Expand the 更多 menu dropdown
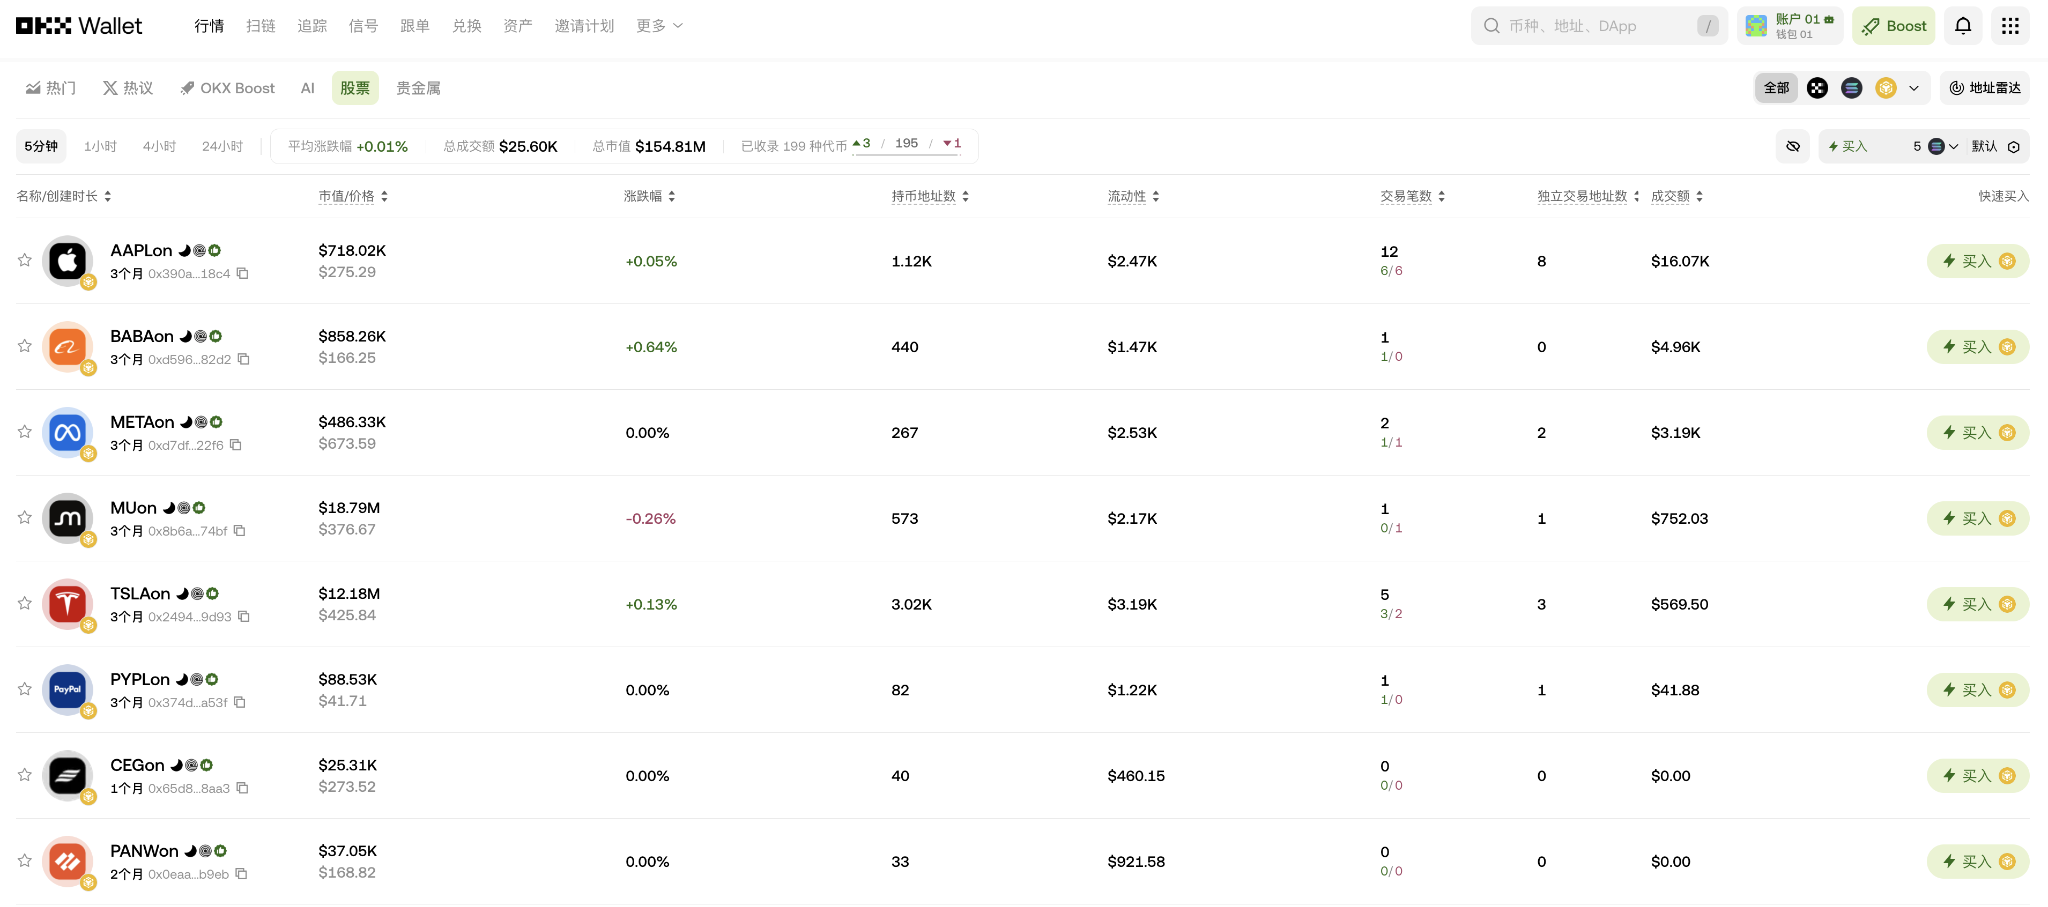 pos(659,25)
